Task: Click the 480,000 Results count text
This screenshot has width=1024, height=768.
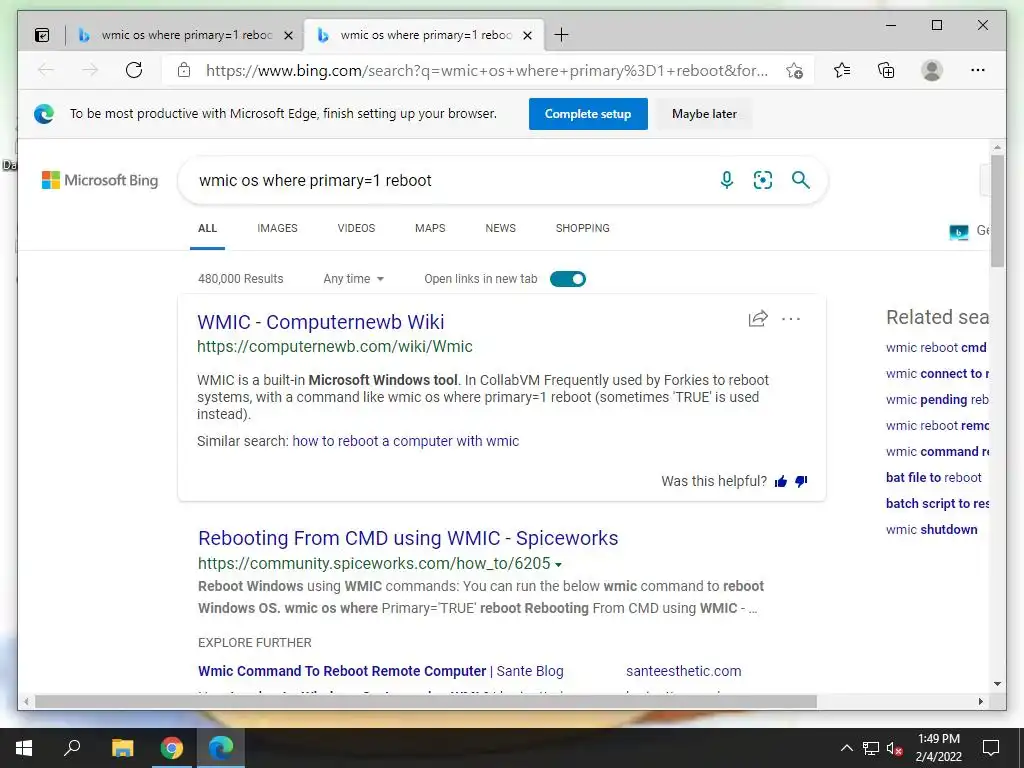Action: pyautogui.click(x=240, y=279)
